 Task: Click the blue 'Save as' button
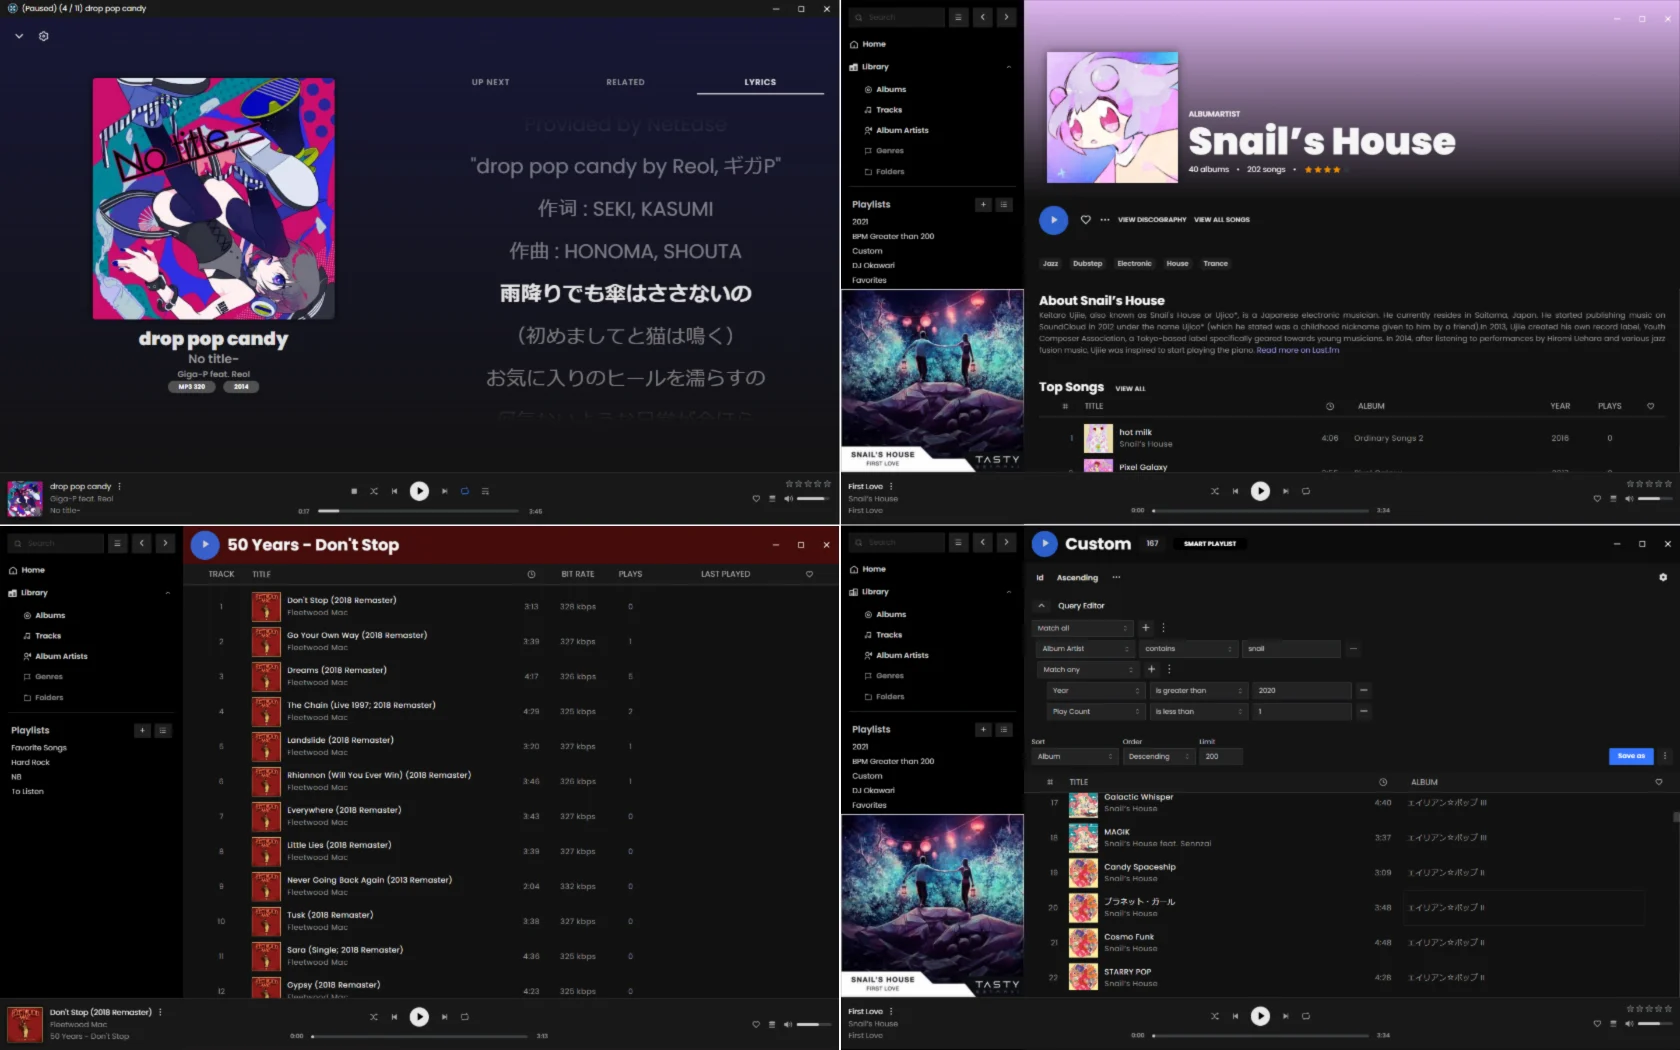1630,756
